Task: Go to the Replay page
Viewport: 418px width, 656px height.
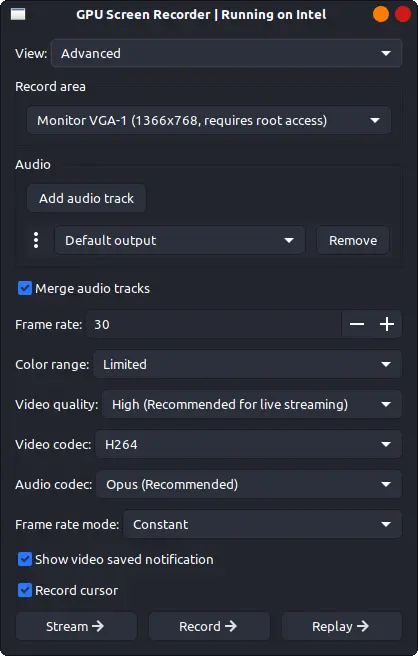Action: tap(342, 626)
